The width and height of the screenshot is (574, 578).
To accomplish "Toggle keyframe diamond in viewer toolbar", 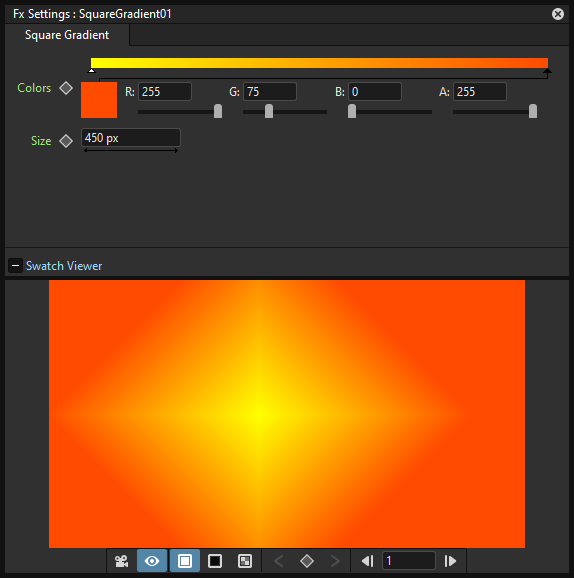I will coord(307,561).
